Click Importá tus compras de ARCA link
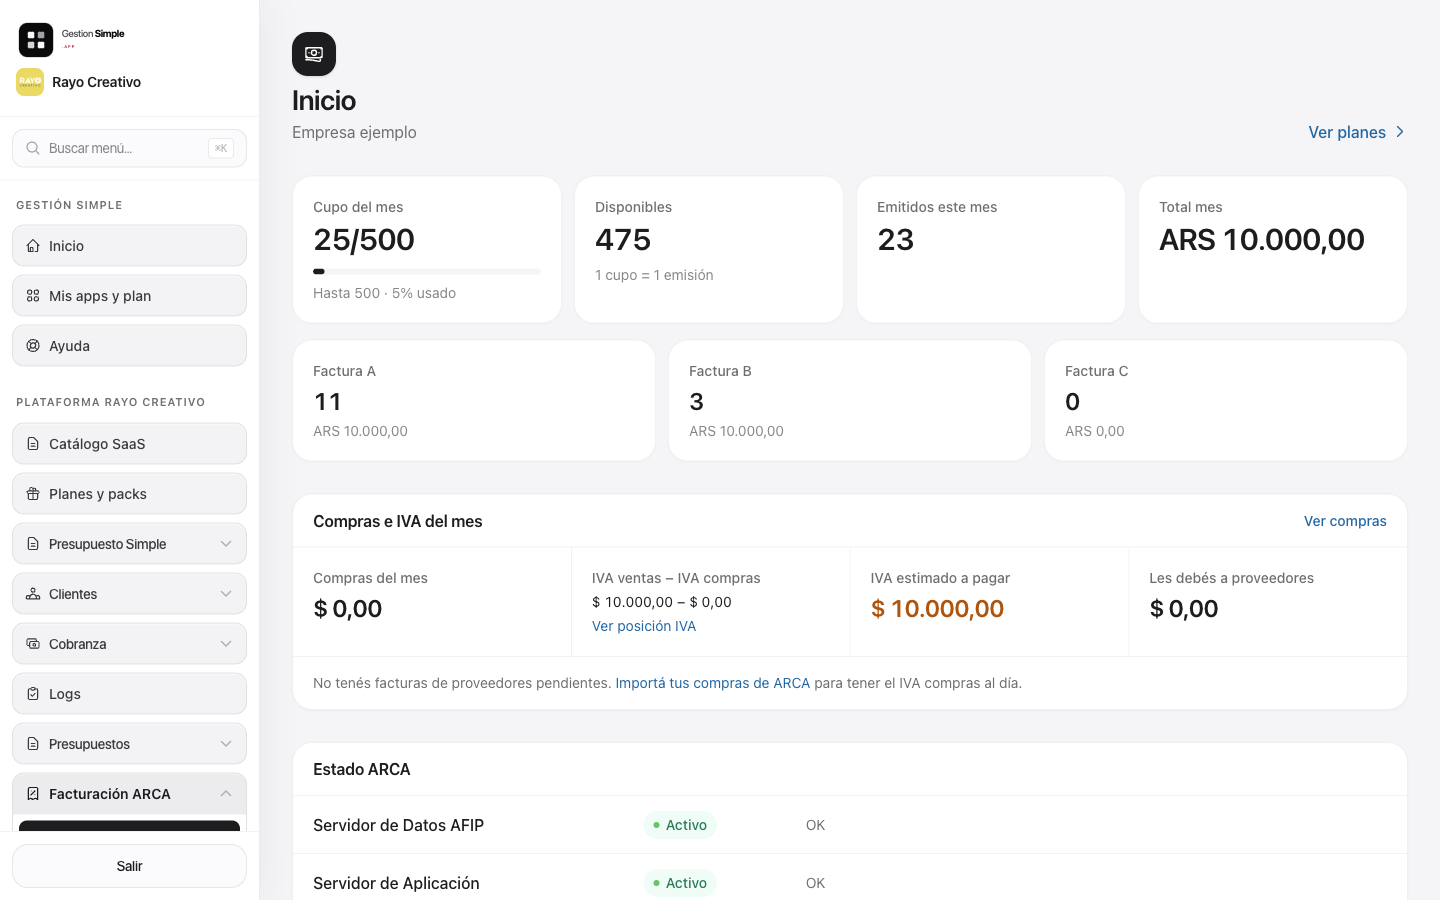The width and height of the screenshot is (1440, 900). [x=713, y=683]
